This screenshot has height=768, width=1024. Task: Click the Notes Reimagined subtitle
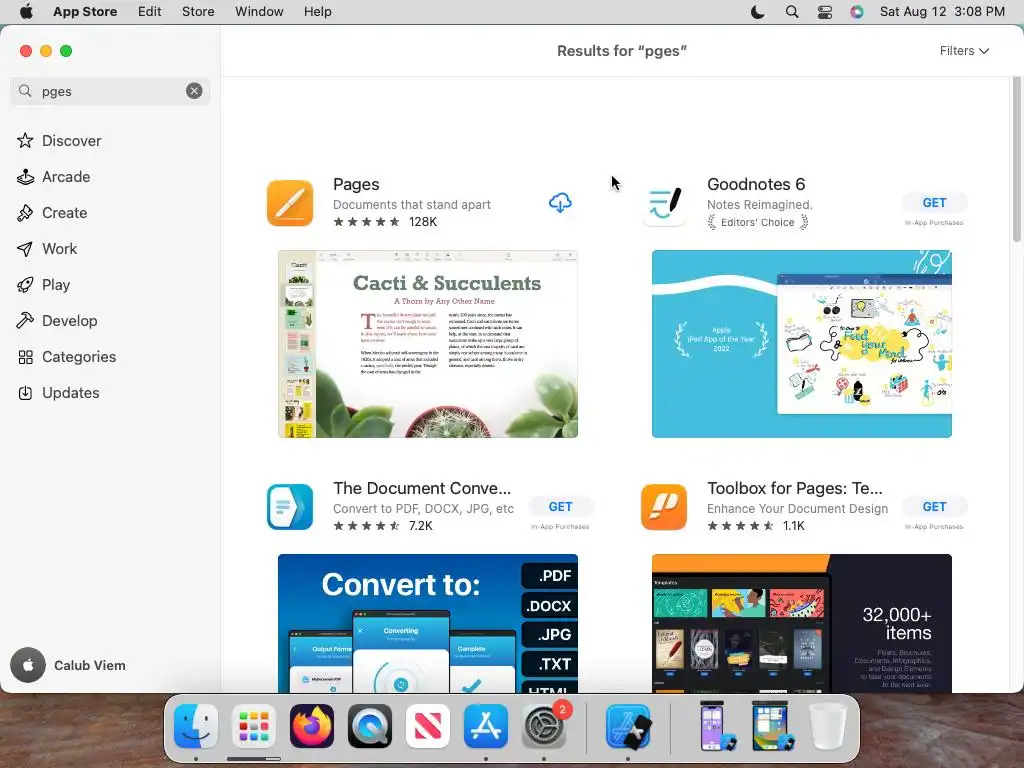click(760, 204)
